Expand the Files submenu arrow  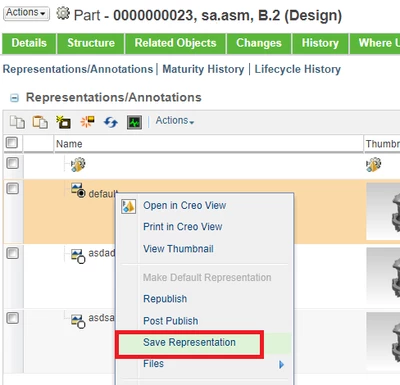(281, 364)
